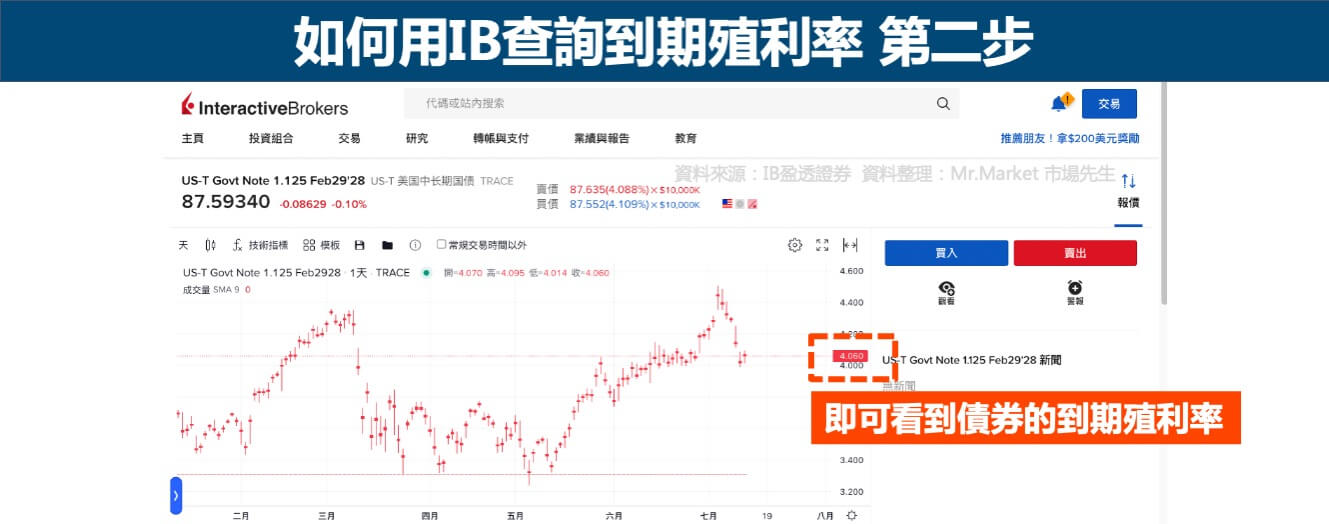Open the 模板 templates menu
1329x524 pixels.
pyautogui.click(x=321, y=245)
